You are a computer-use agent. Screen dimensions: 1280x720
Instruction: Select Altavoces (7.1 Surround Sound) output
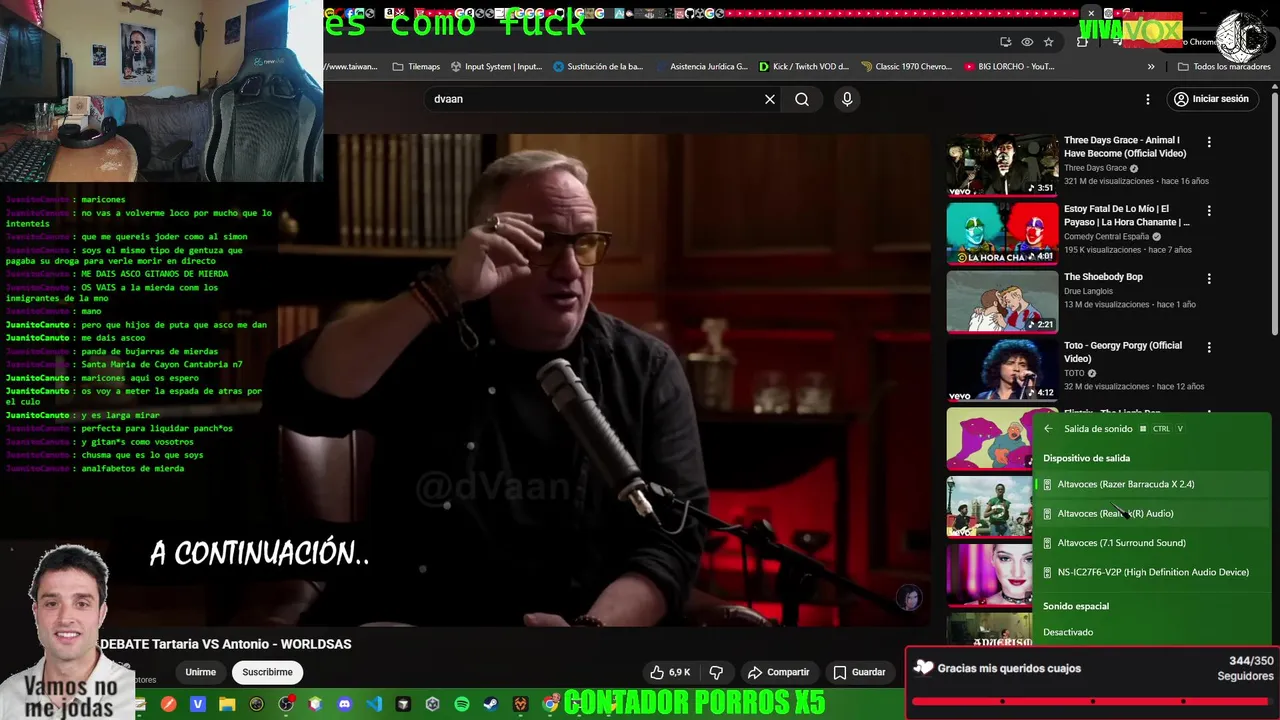(1152, 543)
